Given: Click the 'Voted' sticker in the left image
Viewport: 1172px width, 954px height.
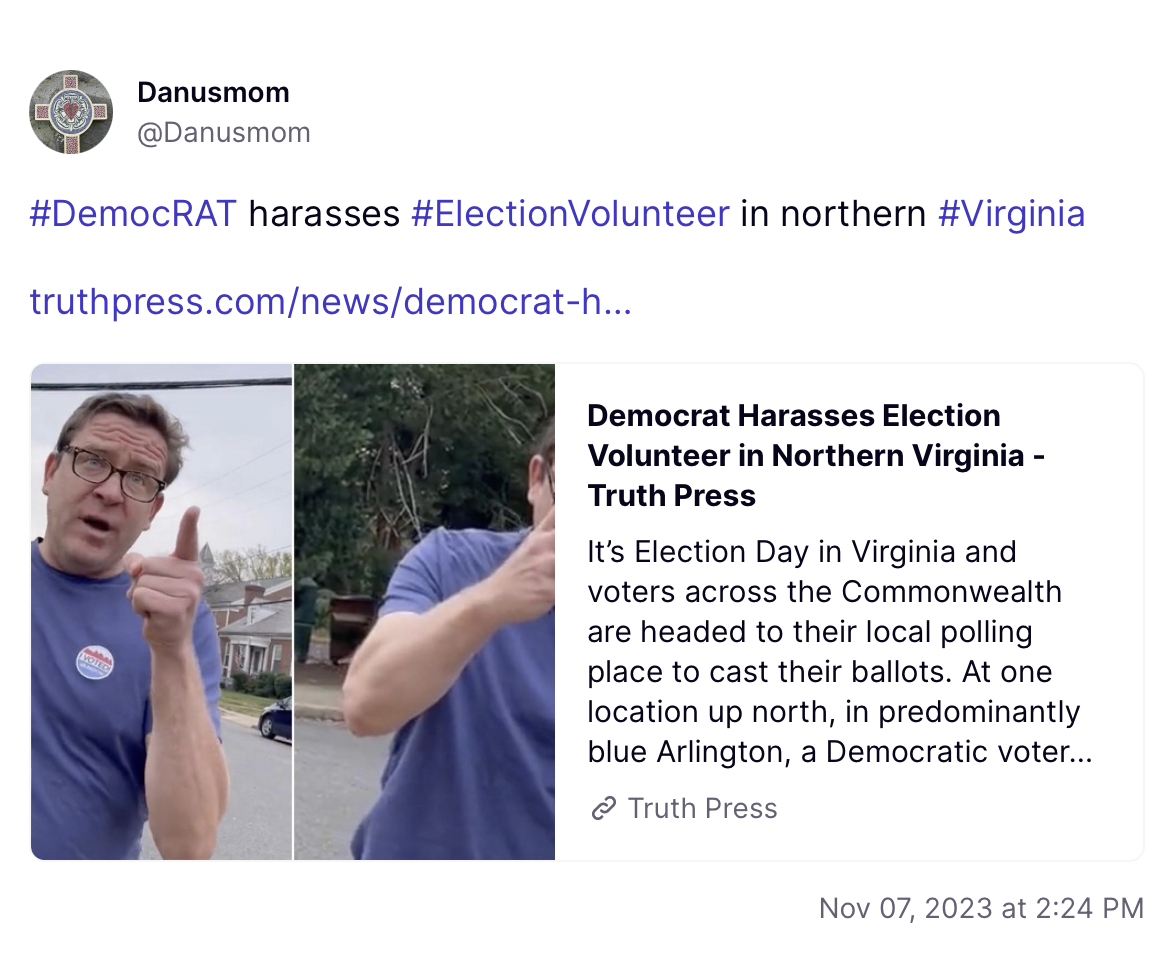Looking at the screenshot, I should [x=95, y=662].
